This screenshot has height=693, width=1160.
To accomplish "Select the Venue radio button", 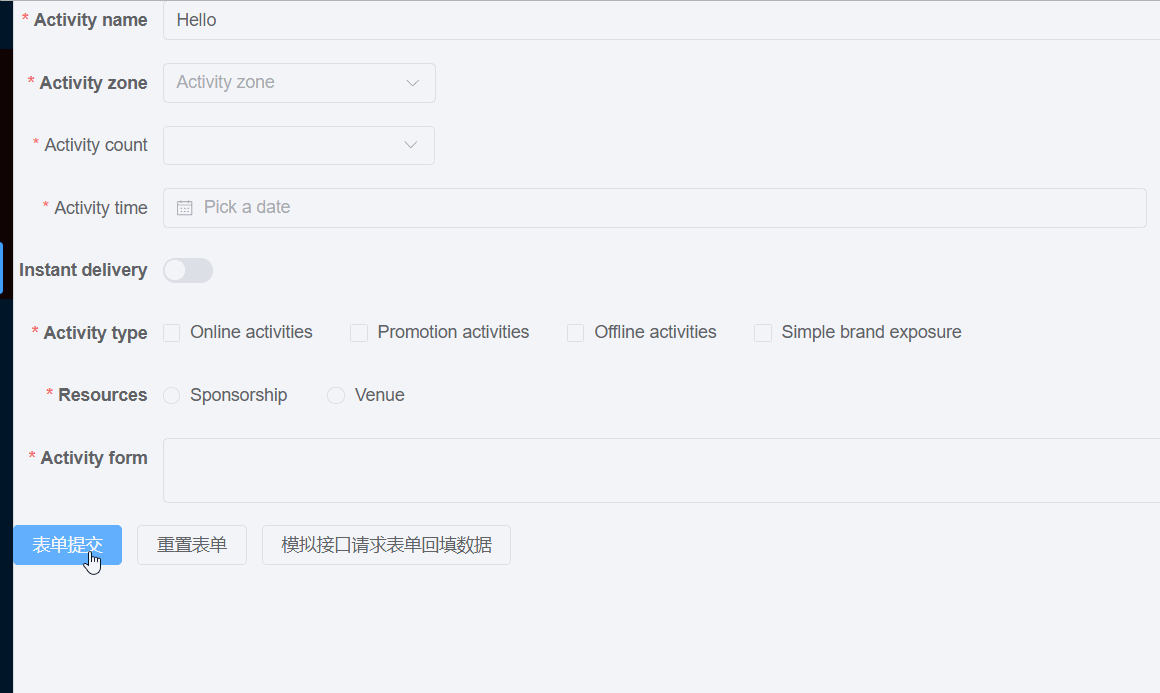I will click(x=336, y=396).
